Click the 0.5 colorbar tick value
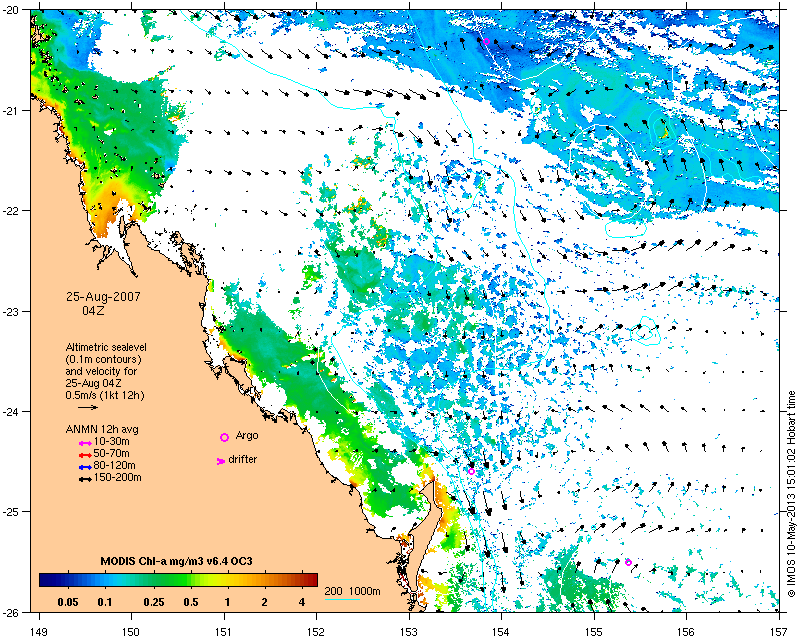Screen dimensions: 800x640 click(191, 602)
